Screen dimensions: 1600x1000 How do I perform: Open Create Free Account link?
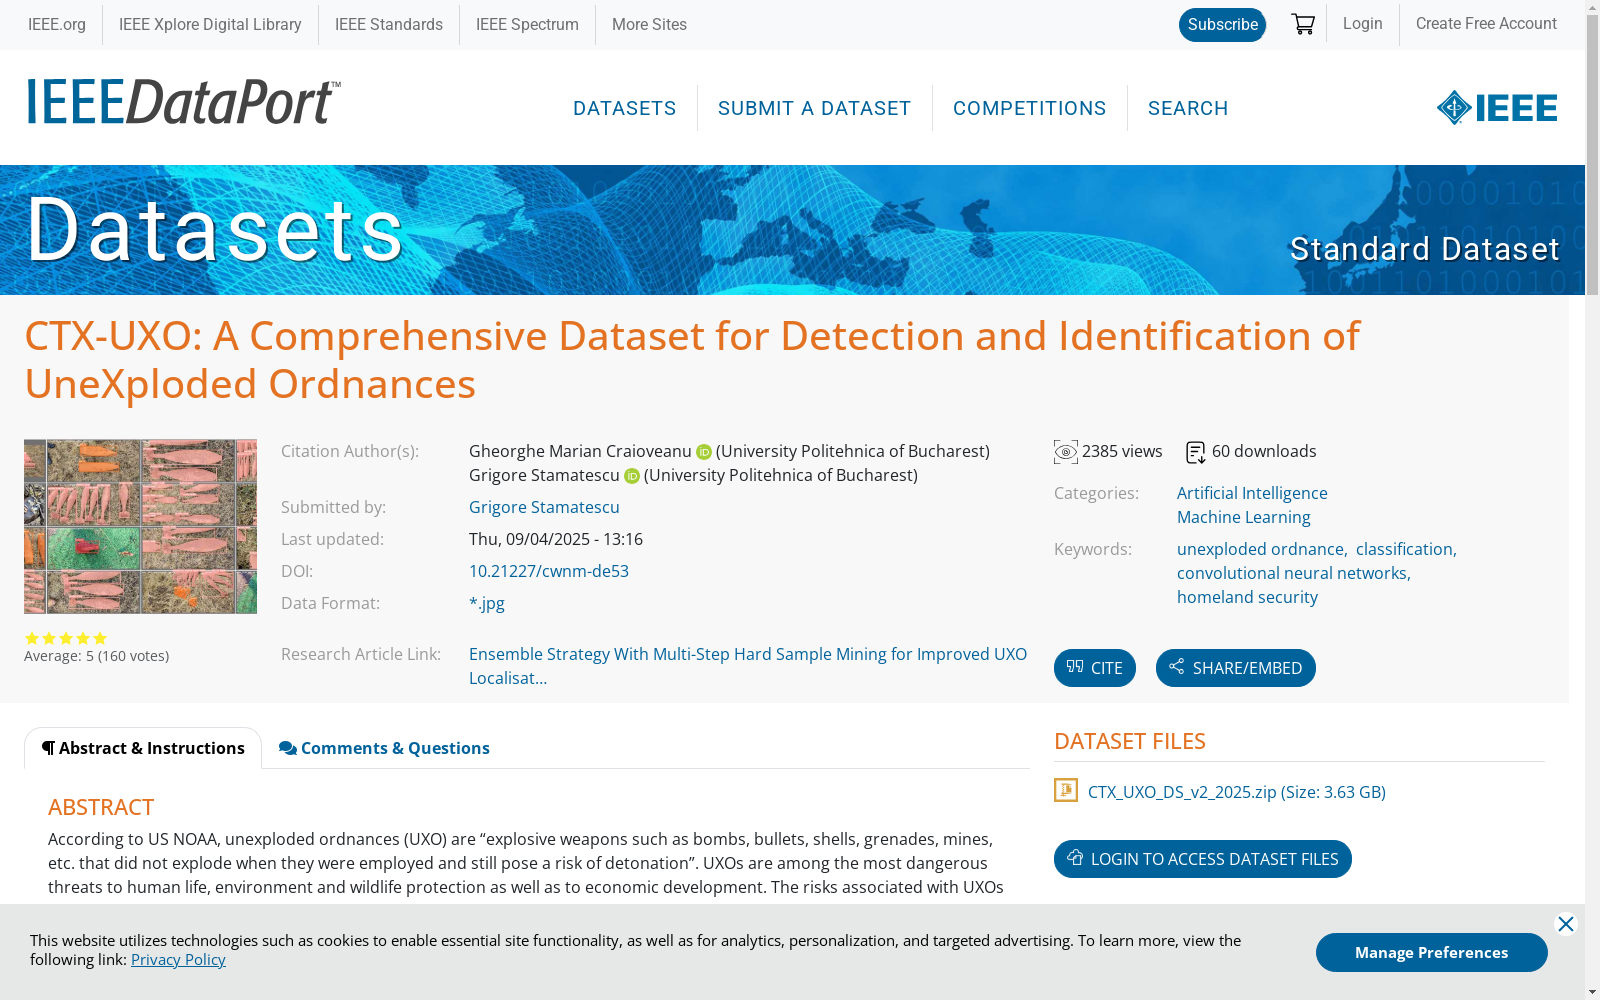pyautogui.click(x=1486, y=24)
